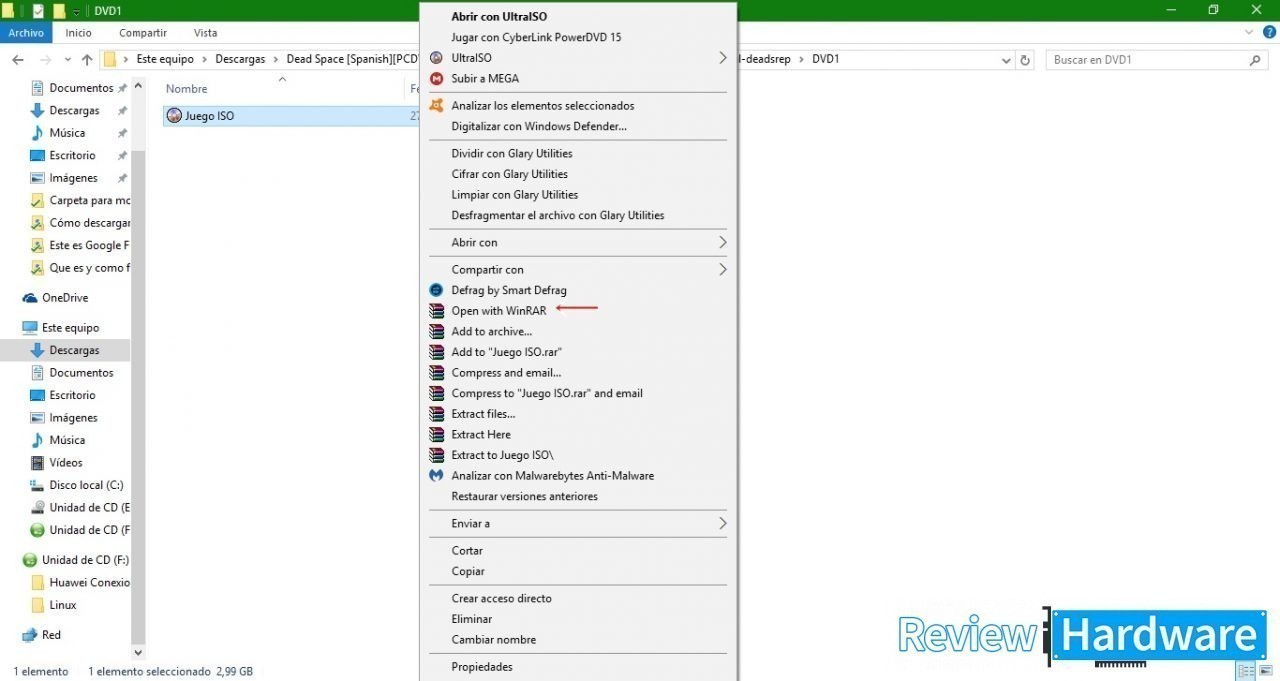Viewport: 1280px width, 681px height.
Task: Click the OneDrive cloud icon
Action: (x=30, y=298)
